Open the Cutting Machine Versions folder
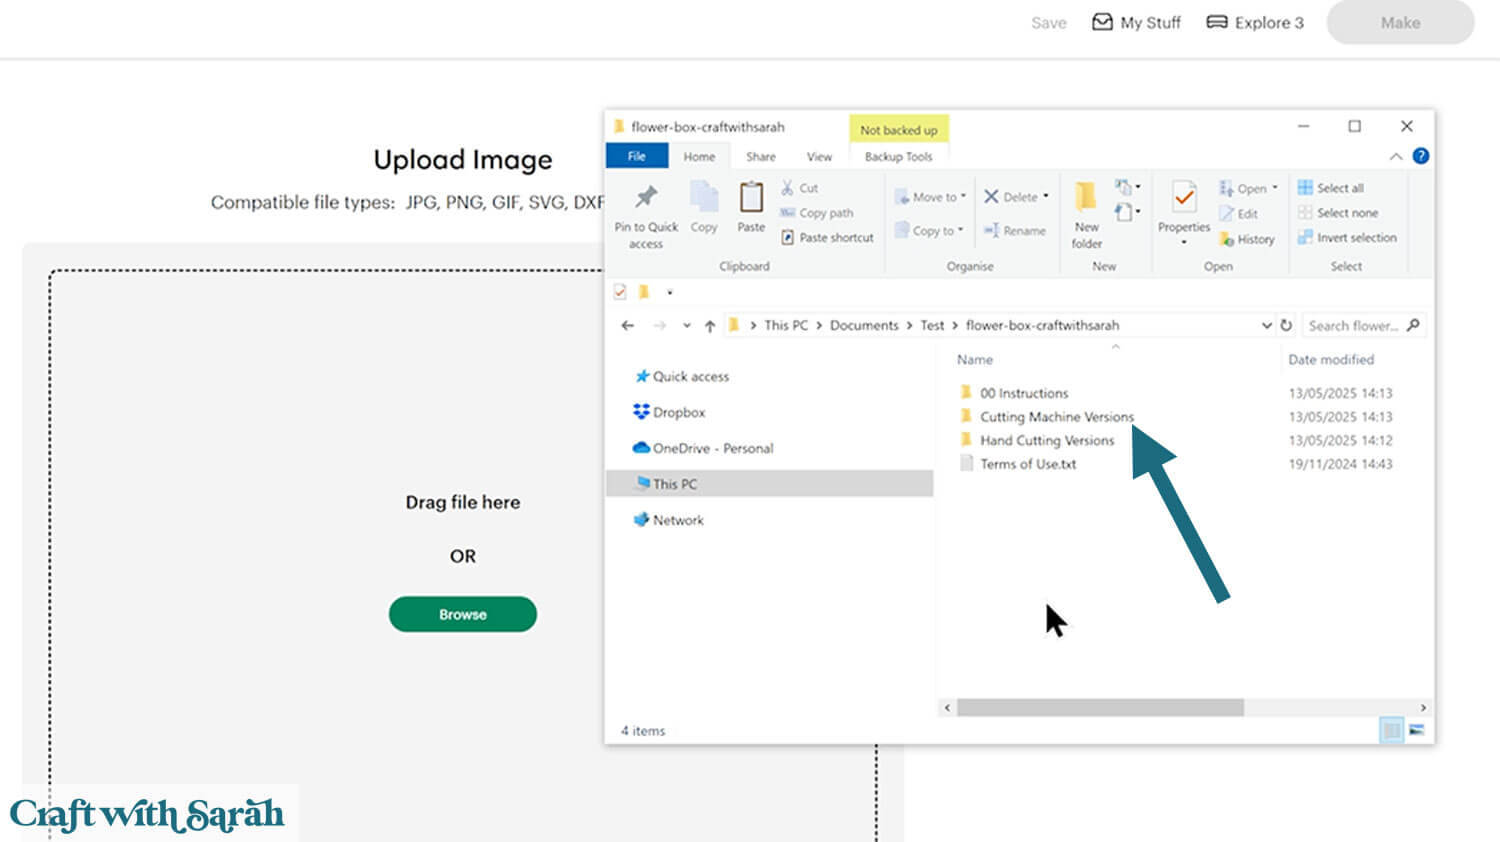This screenshot has height=842, width=1500. pyautogui.click(x=1056, y=417)
